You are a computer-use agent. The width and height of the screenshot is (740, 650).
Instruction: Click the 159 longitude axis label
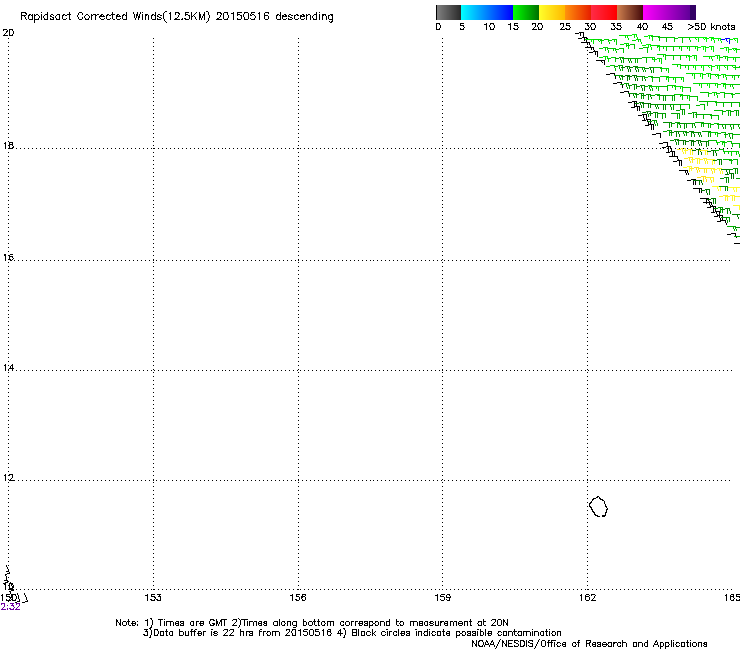[x=443, y=598]
